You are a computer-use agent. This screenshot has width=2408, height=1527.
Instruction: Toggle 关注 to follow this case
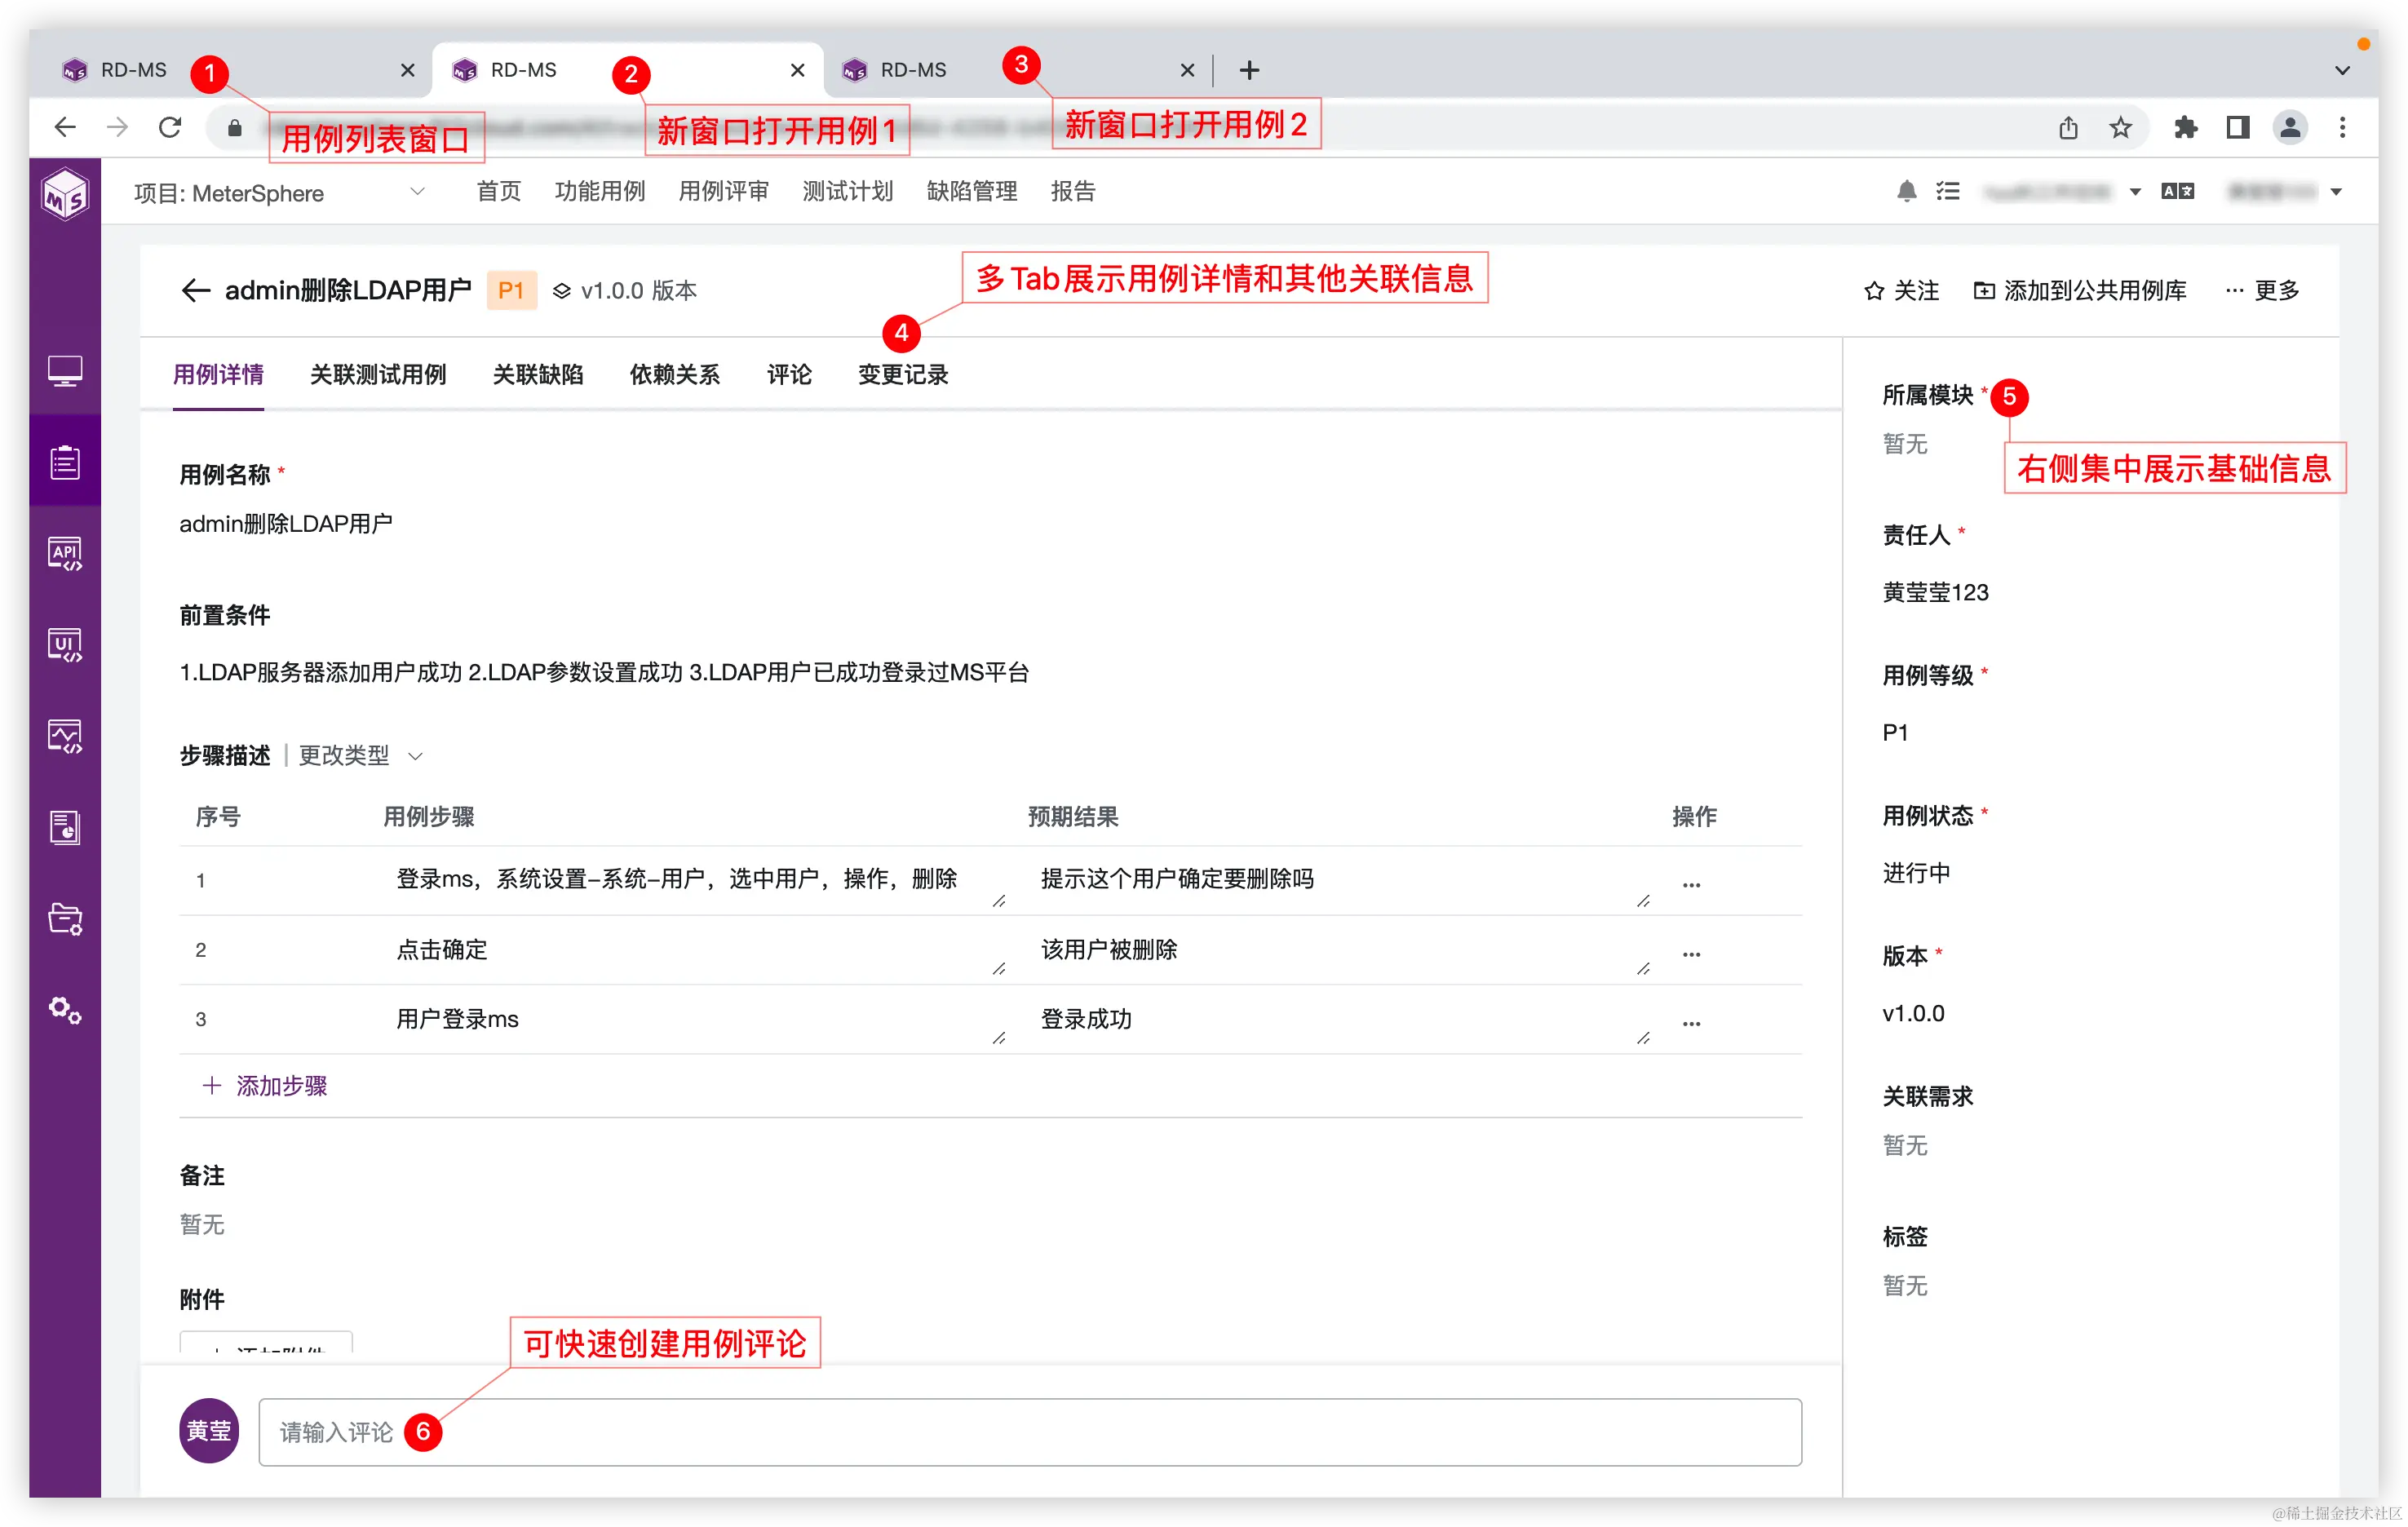click(1901, 290)
